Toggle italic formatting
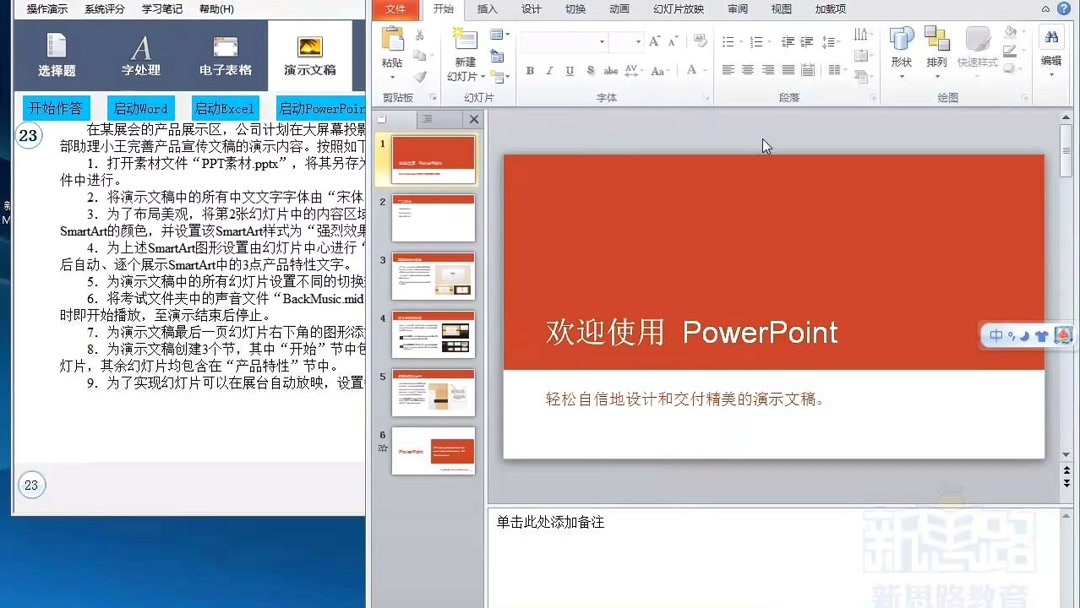This screenshot has width=1080, height=608. point(549,70)
